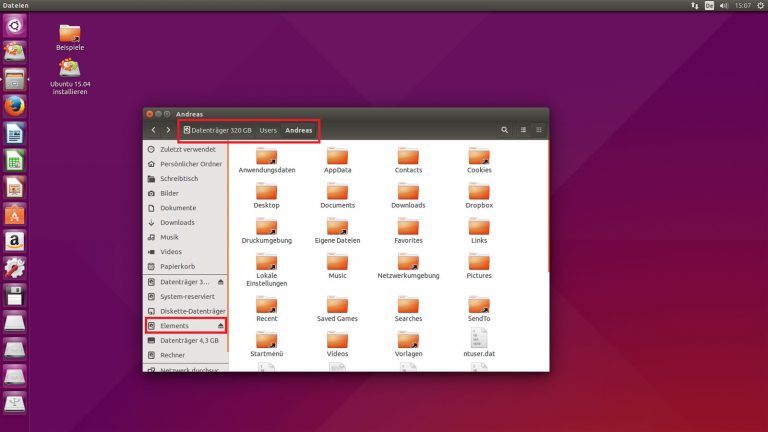
Task: Select Datenträger 320 GB in path bar
Action: click(x=216, y=130)
